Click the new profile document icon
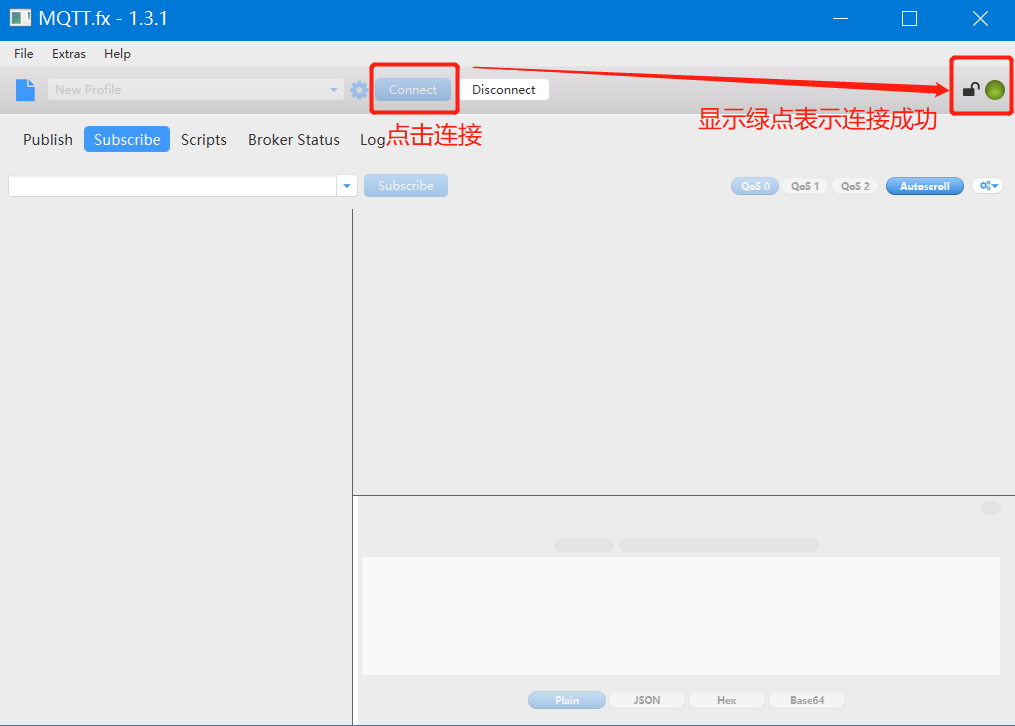Image resolution: width=1015 pixels, height=726 pixels. [25, 90]
